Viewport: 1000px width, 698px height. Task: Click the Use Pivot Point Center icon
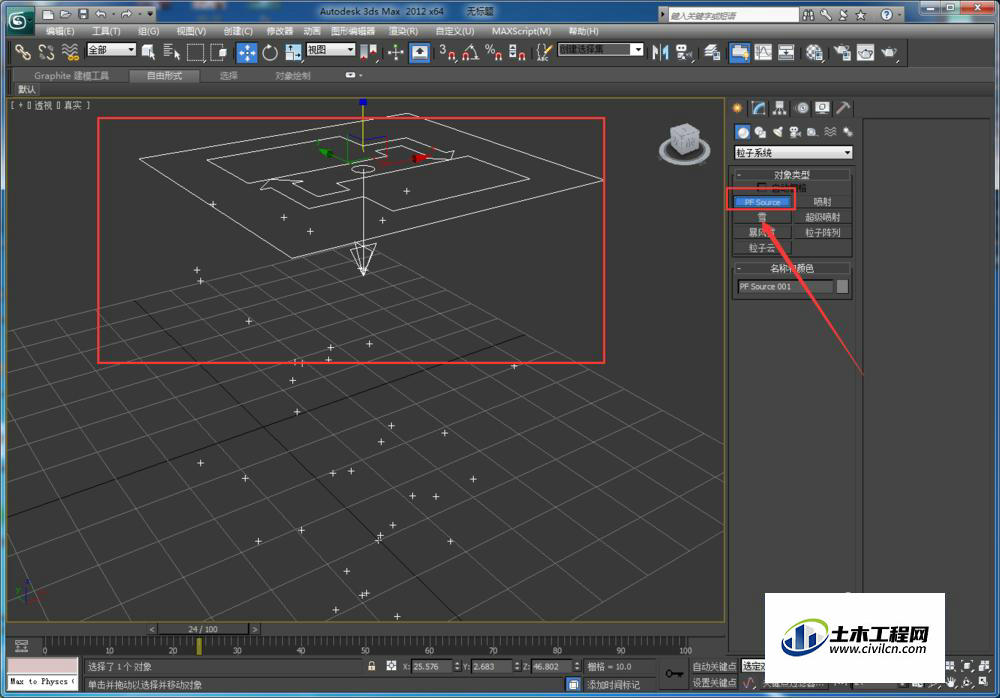click(x=369, y=52)
